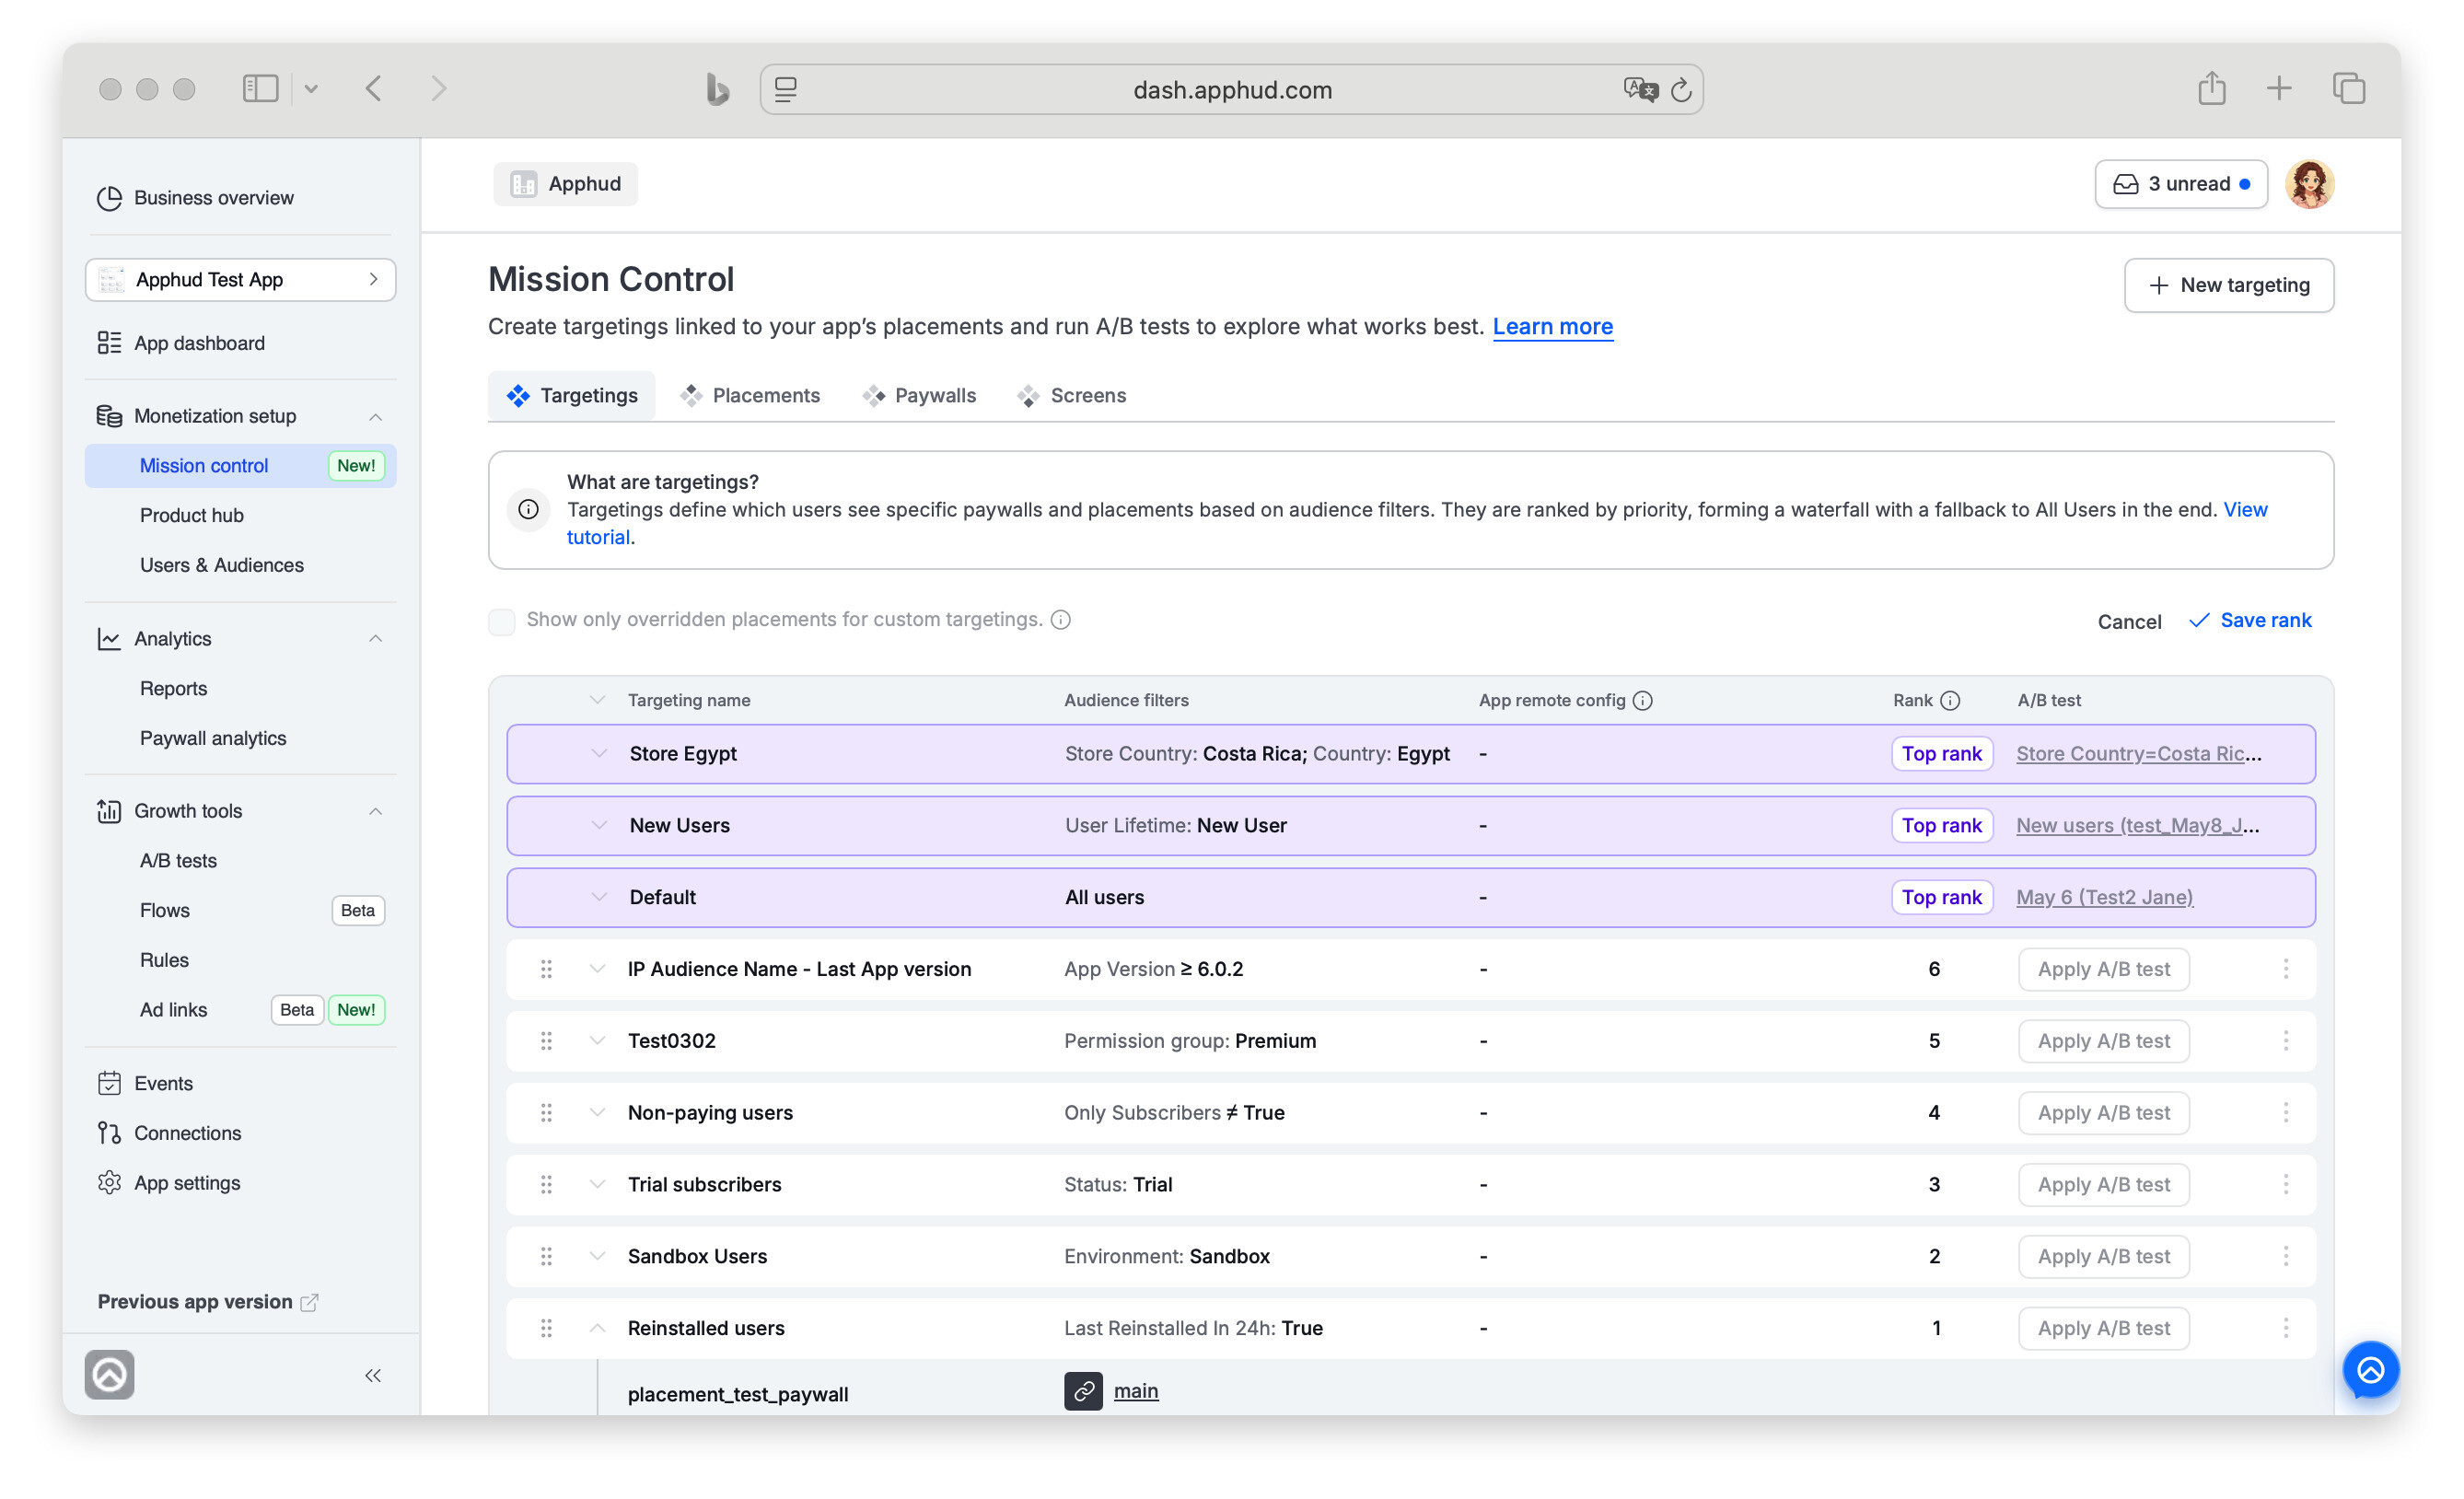Click the drag handle of IP Audience Name row
This screenshot has height=1499, width=2464.
pos(546,968)
